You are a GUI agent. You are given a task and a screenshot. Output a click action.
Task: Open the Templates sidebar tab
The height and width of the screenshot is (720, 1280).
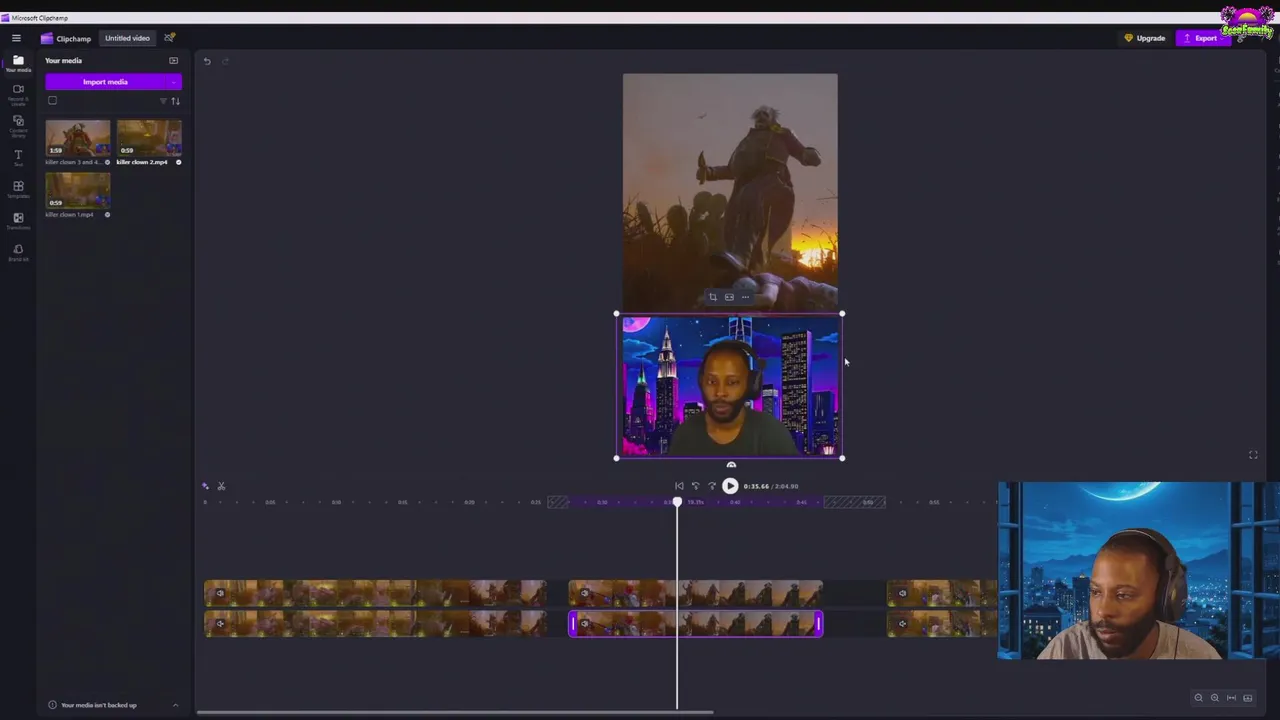point(18,189)
